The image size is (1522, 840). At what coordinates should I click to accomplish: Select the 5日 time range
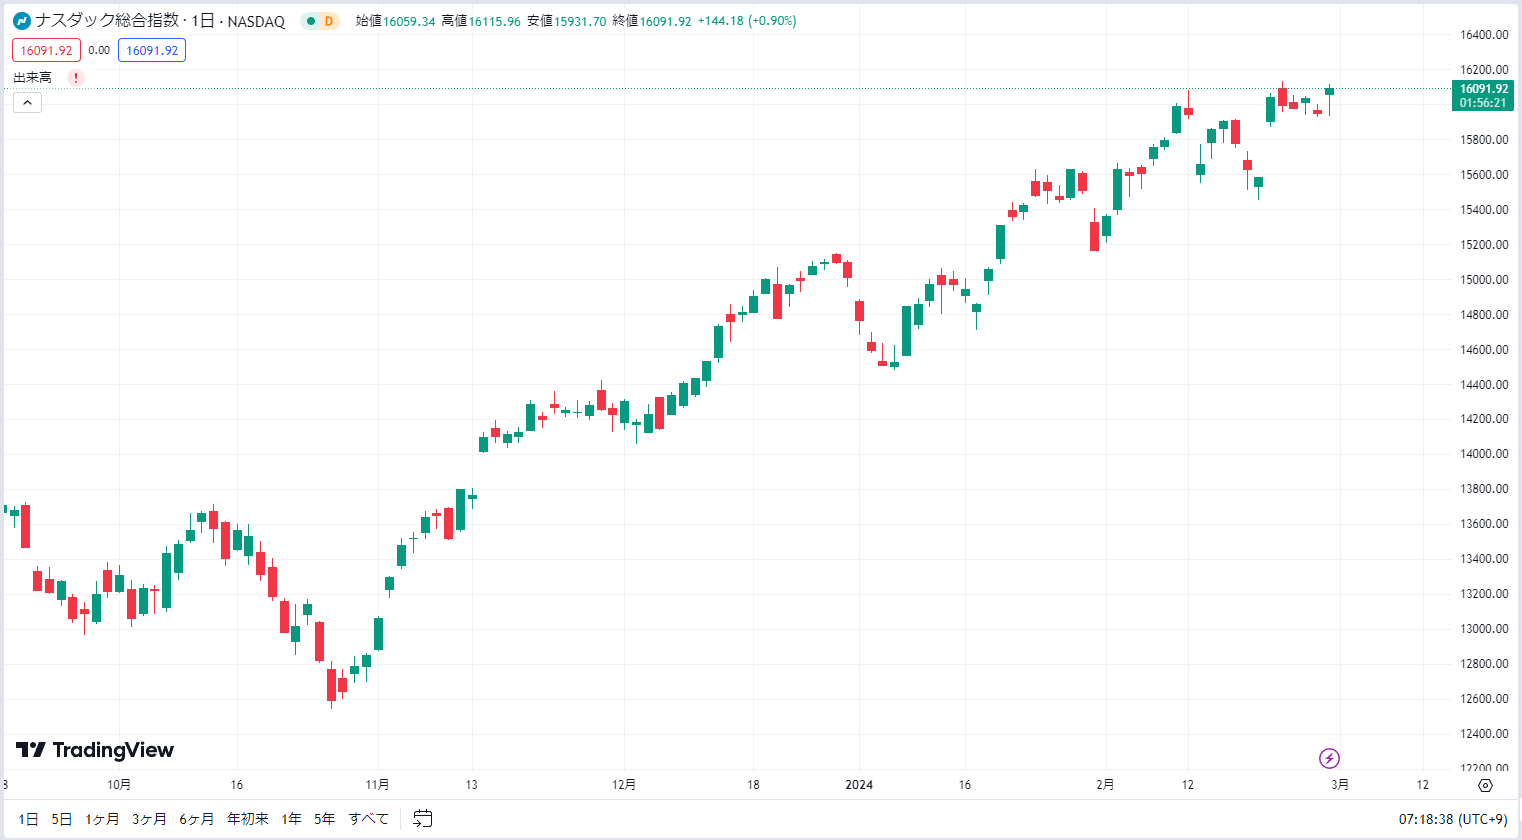point(62,819)
